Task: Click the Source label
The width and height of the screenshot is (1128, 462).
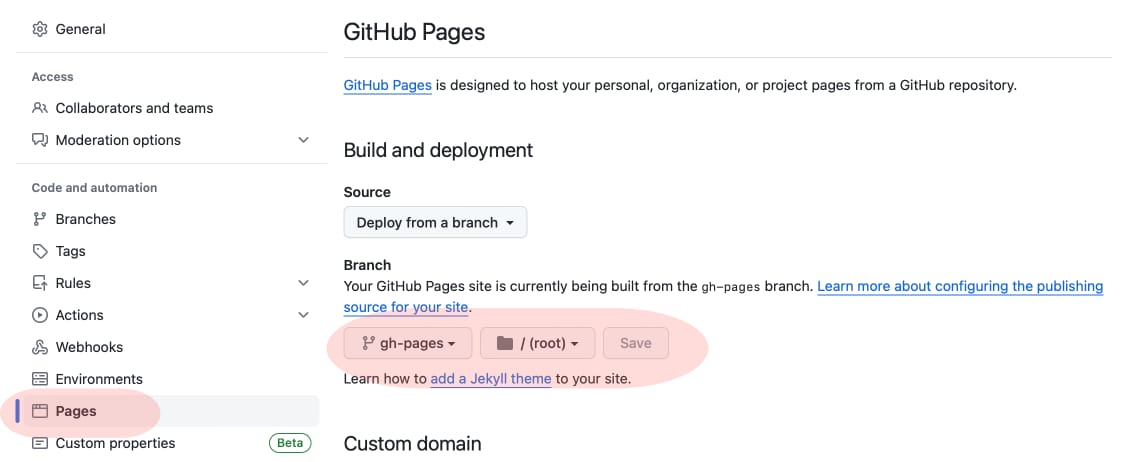Action: click(368, 192)
